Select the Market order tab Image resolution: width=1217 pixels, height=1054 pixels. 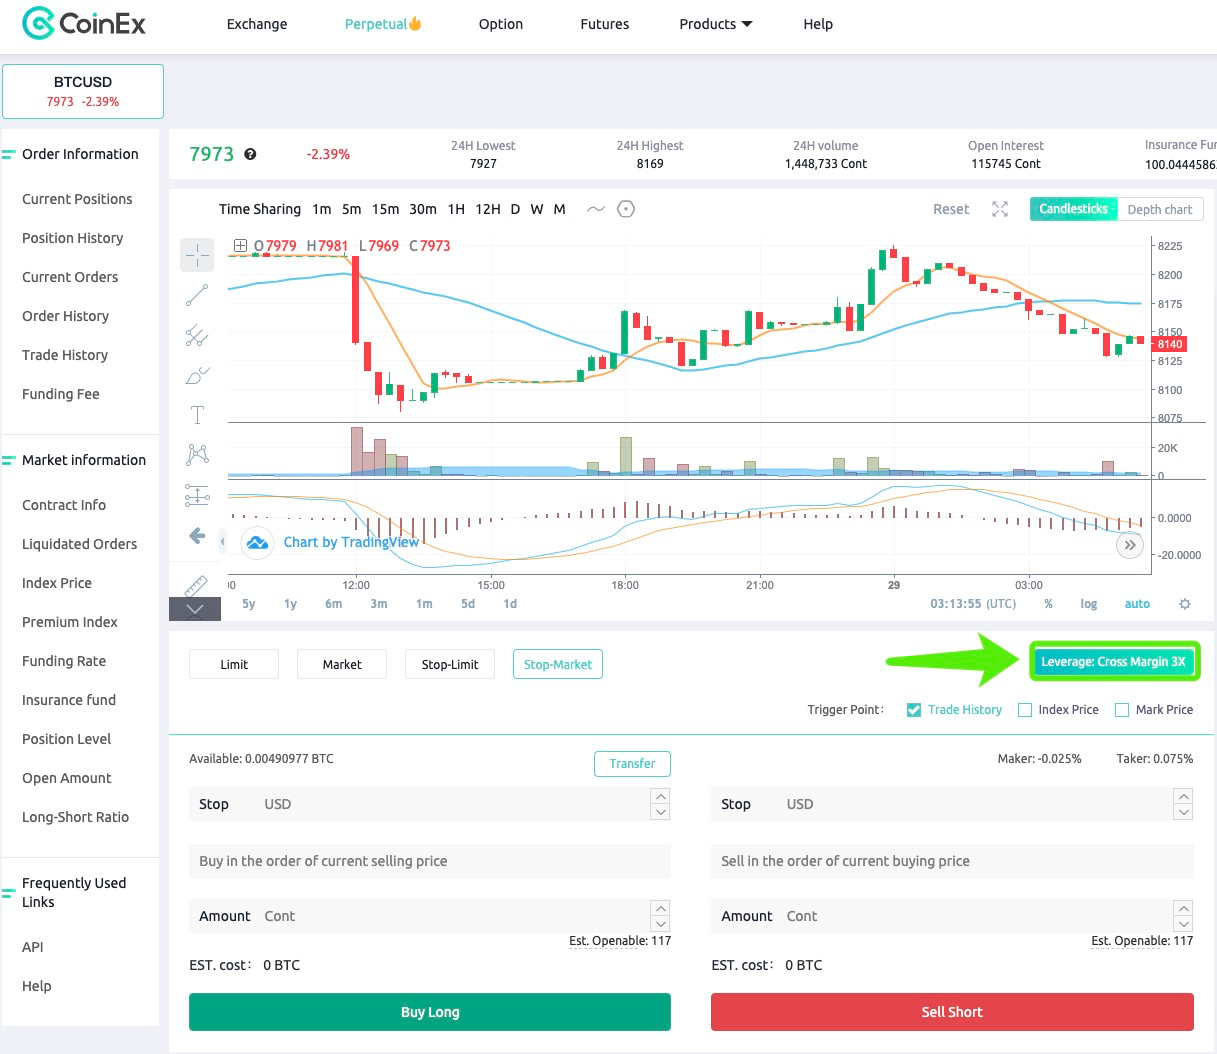click(x=342, y=664)
